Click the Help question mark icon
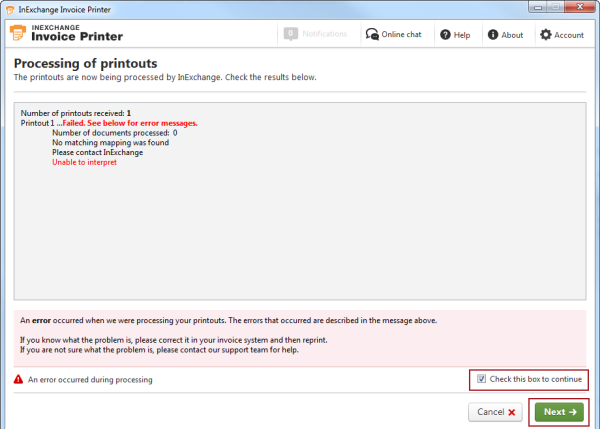Screen dimensions: 600x429 445,35
